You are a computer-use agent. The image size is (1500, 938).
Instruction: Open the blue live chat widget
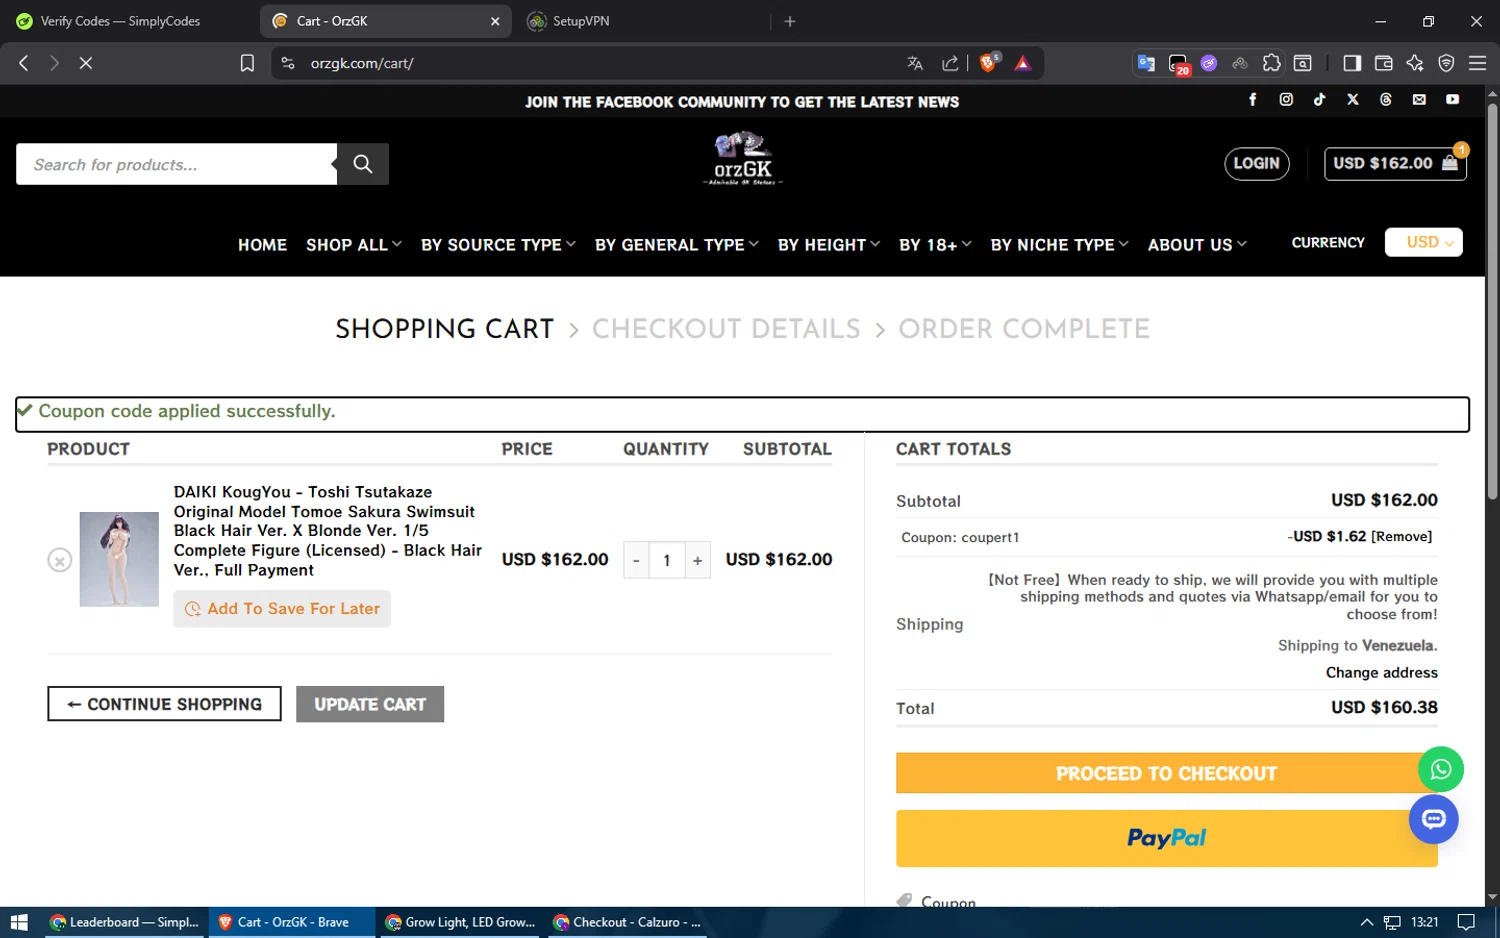coord(1434,820)
